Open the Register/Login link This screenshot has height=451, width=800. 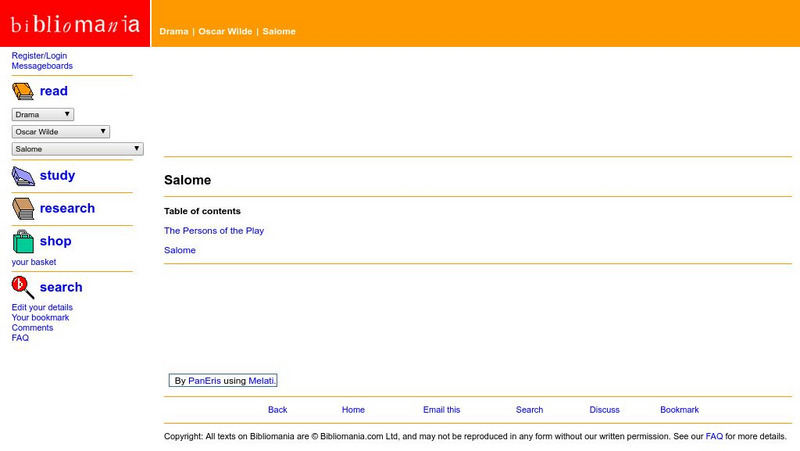coord(39,56)
